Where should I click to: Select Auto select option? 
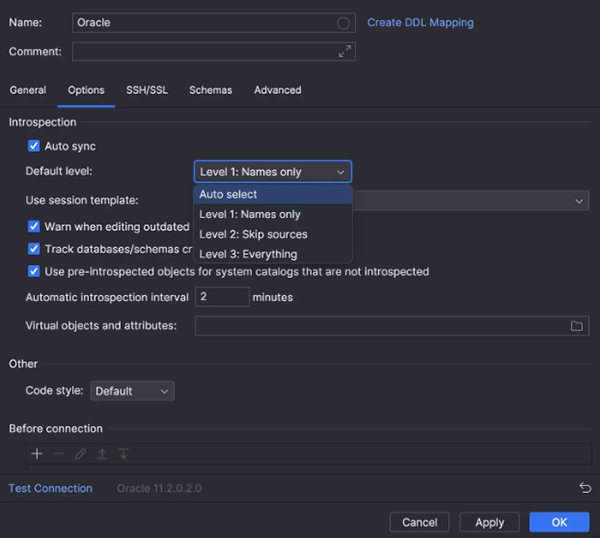[273, 194]
